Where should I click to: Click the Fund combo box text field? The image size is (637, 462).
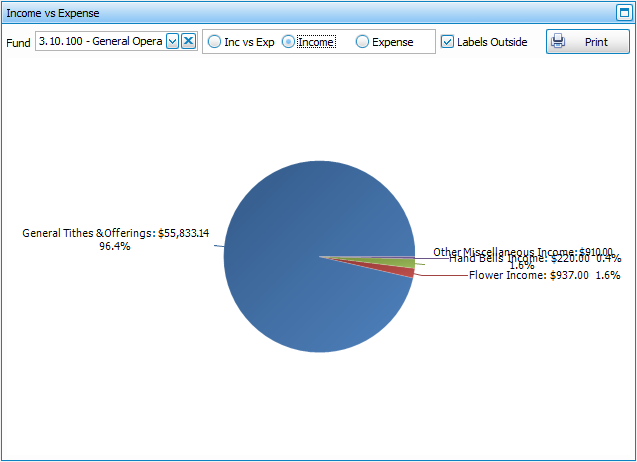click(100, 41)
